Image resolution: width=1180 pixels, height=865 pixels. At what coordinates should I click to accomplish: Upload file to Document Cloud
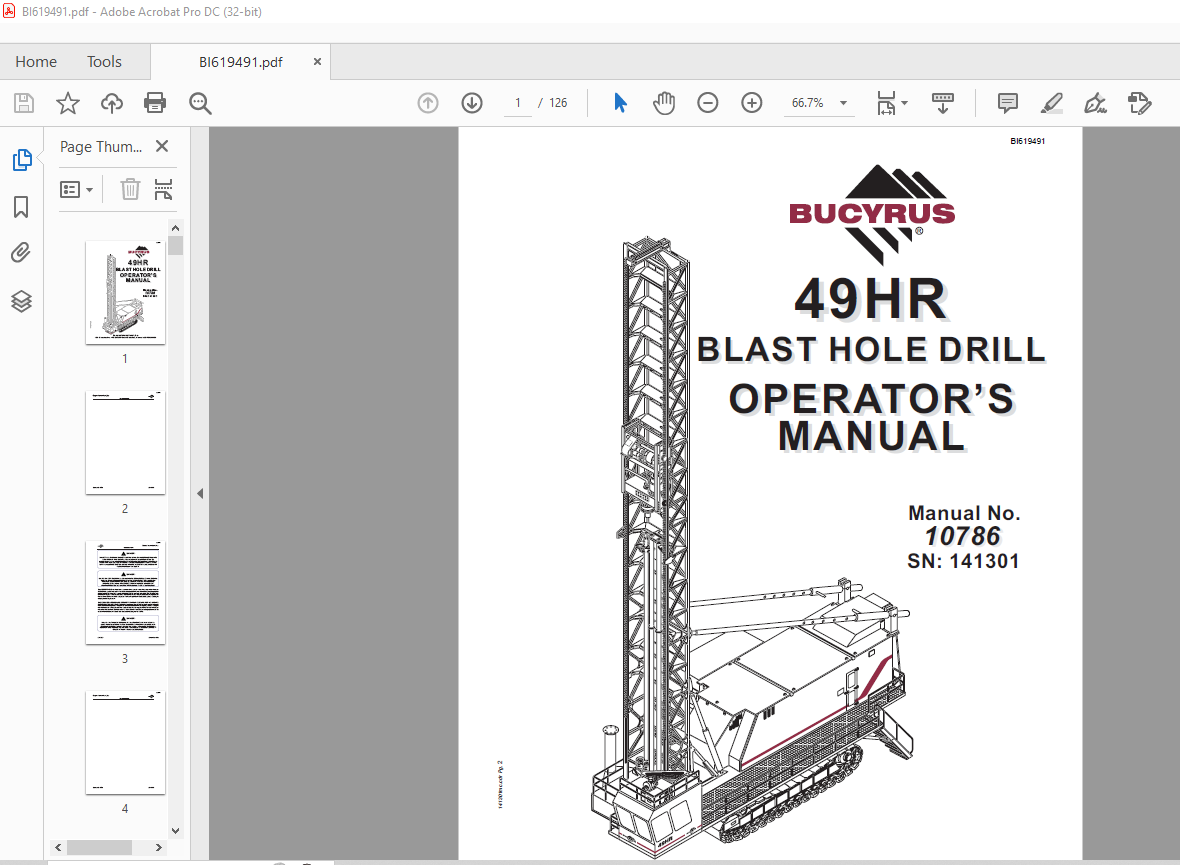[x=111, y=103]
